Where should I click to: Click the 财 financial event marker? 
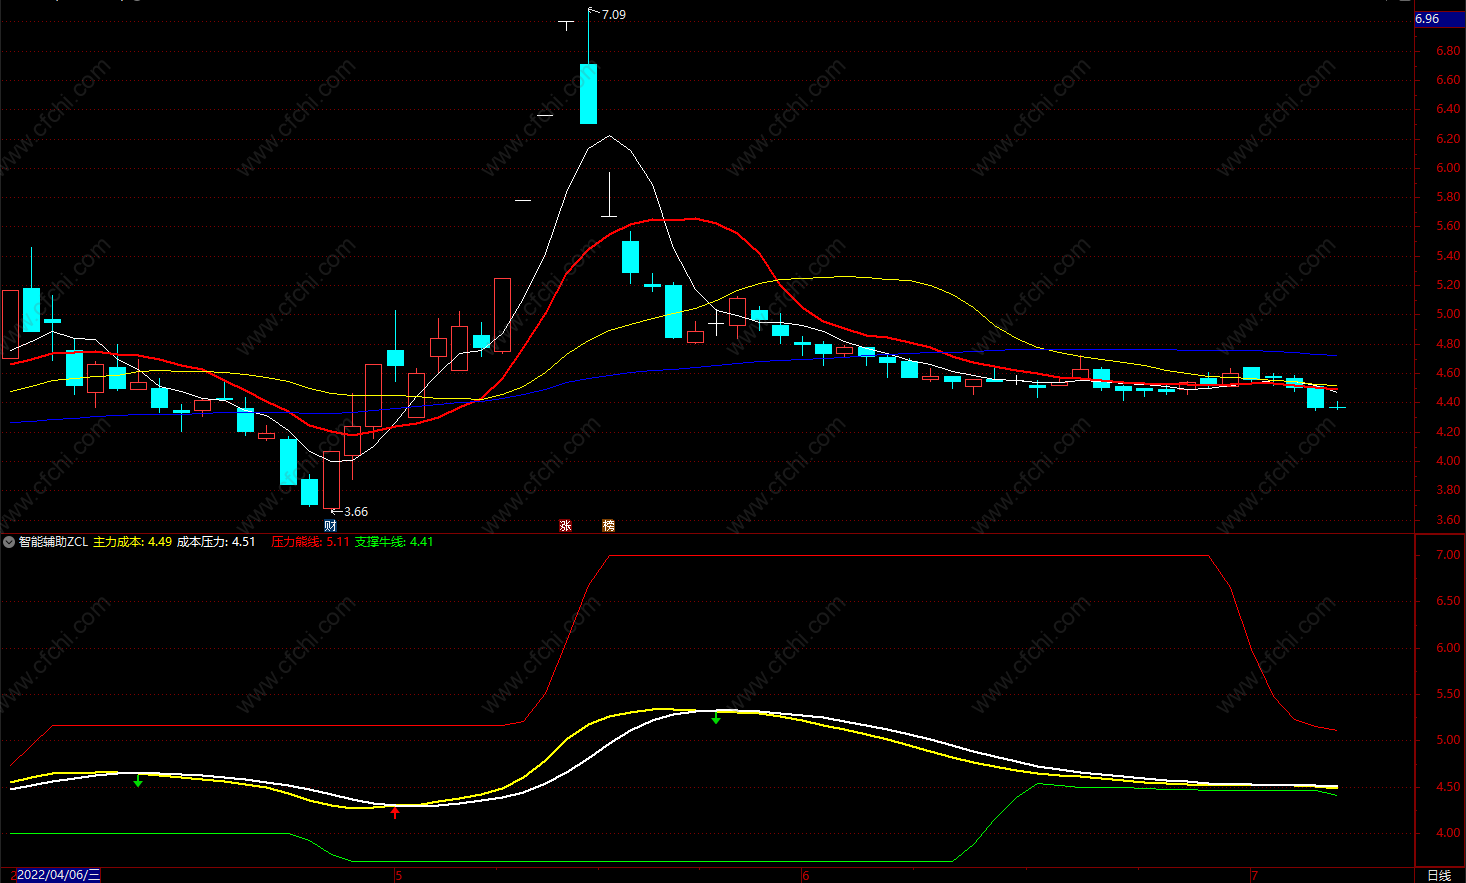tap(330, 526)
